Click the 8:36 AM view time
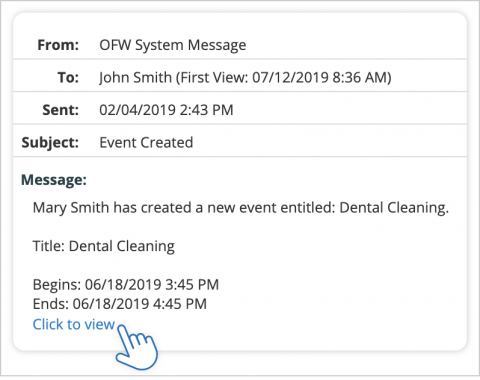Image resolution: width=480 pixels, height=380 pixels. click(x=359, y=77)
